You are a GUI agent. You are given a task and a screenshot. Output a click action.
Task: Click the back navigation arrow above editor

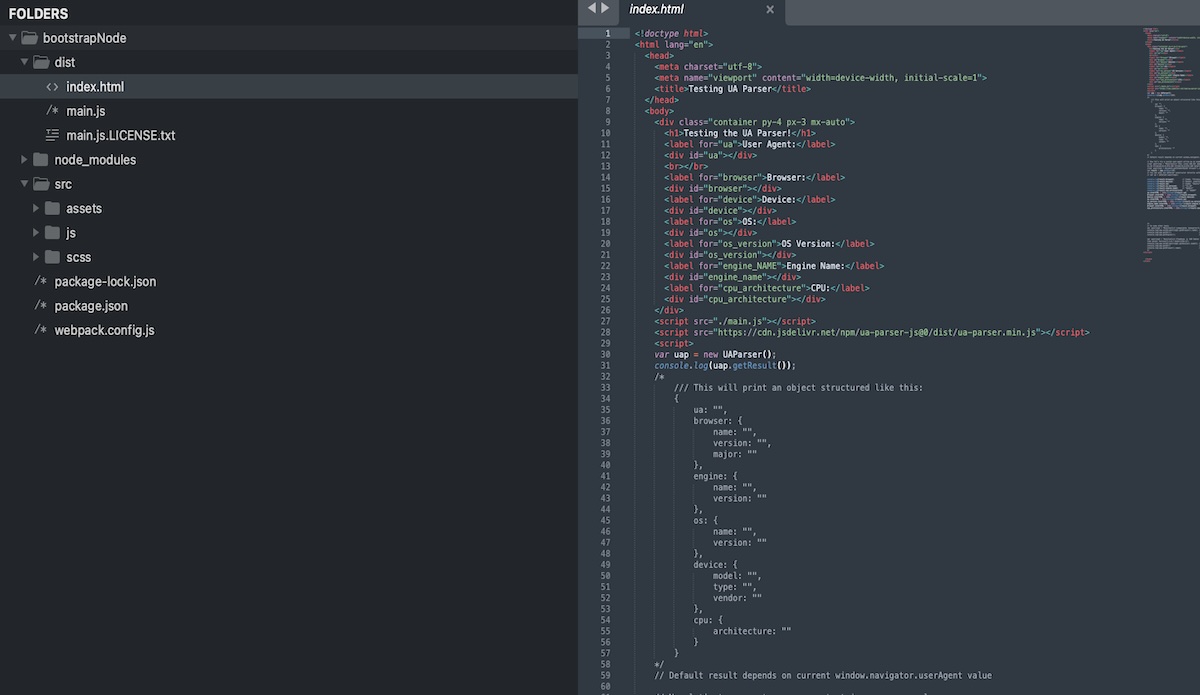point(591,8)
